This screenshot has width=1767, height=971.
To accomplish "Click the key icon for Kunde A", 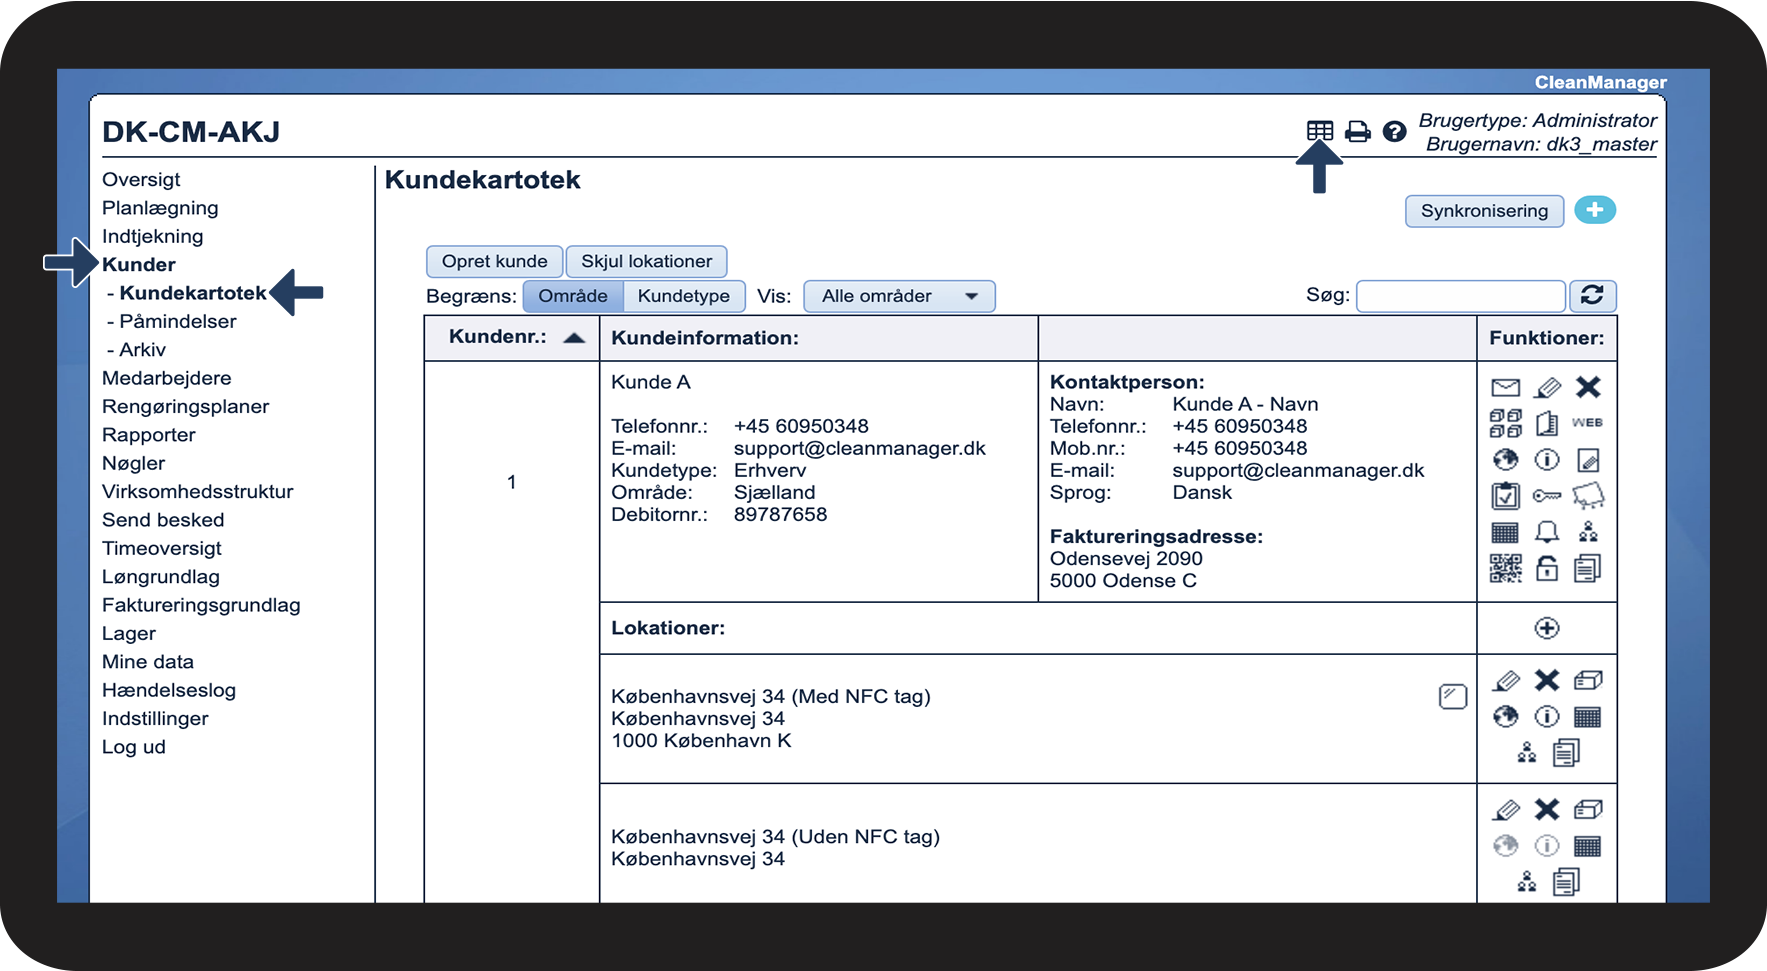I will [1546, 496].
